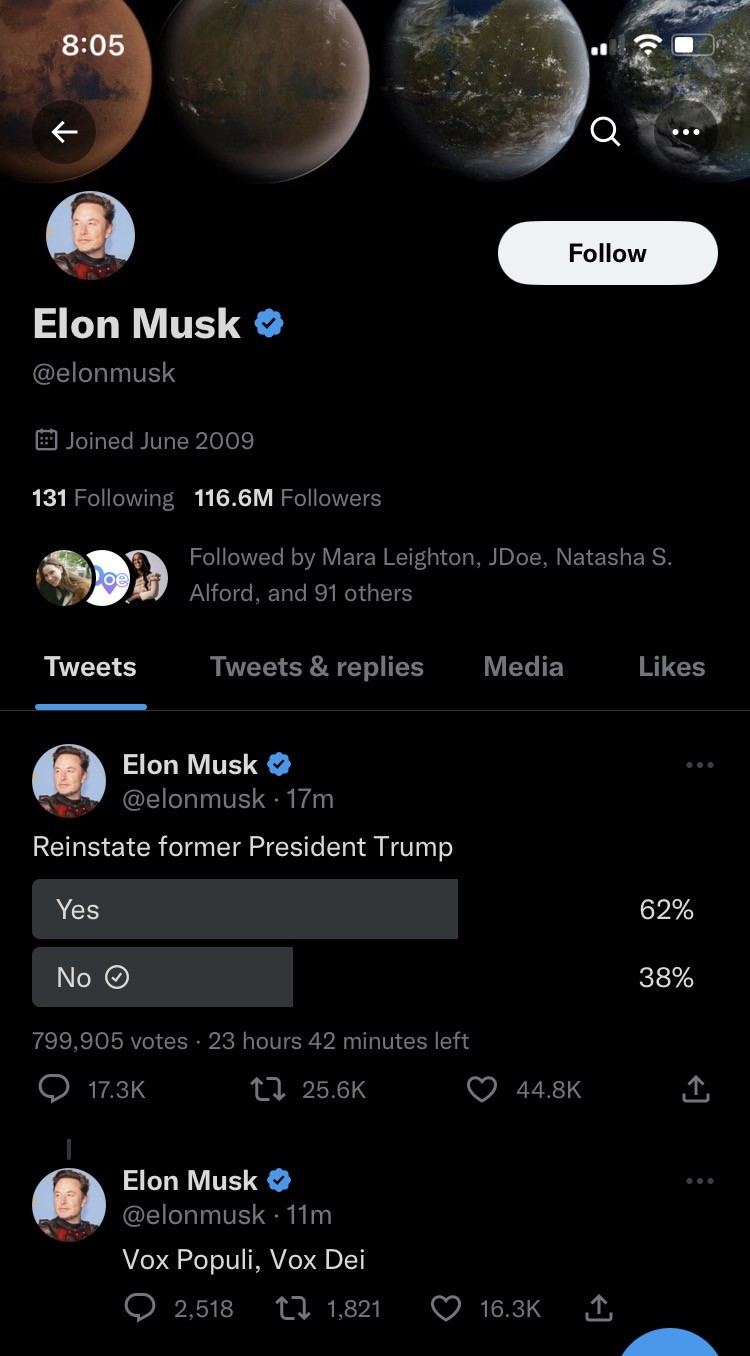This screenshot has height=1356, width=750.
Task: Reply to Vox Populi tweet
Action: pos(140,1308)
